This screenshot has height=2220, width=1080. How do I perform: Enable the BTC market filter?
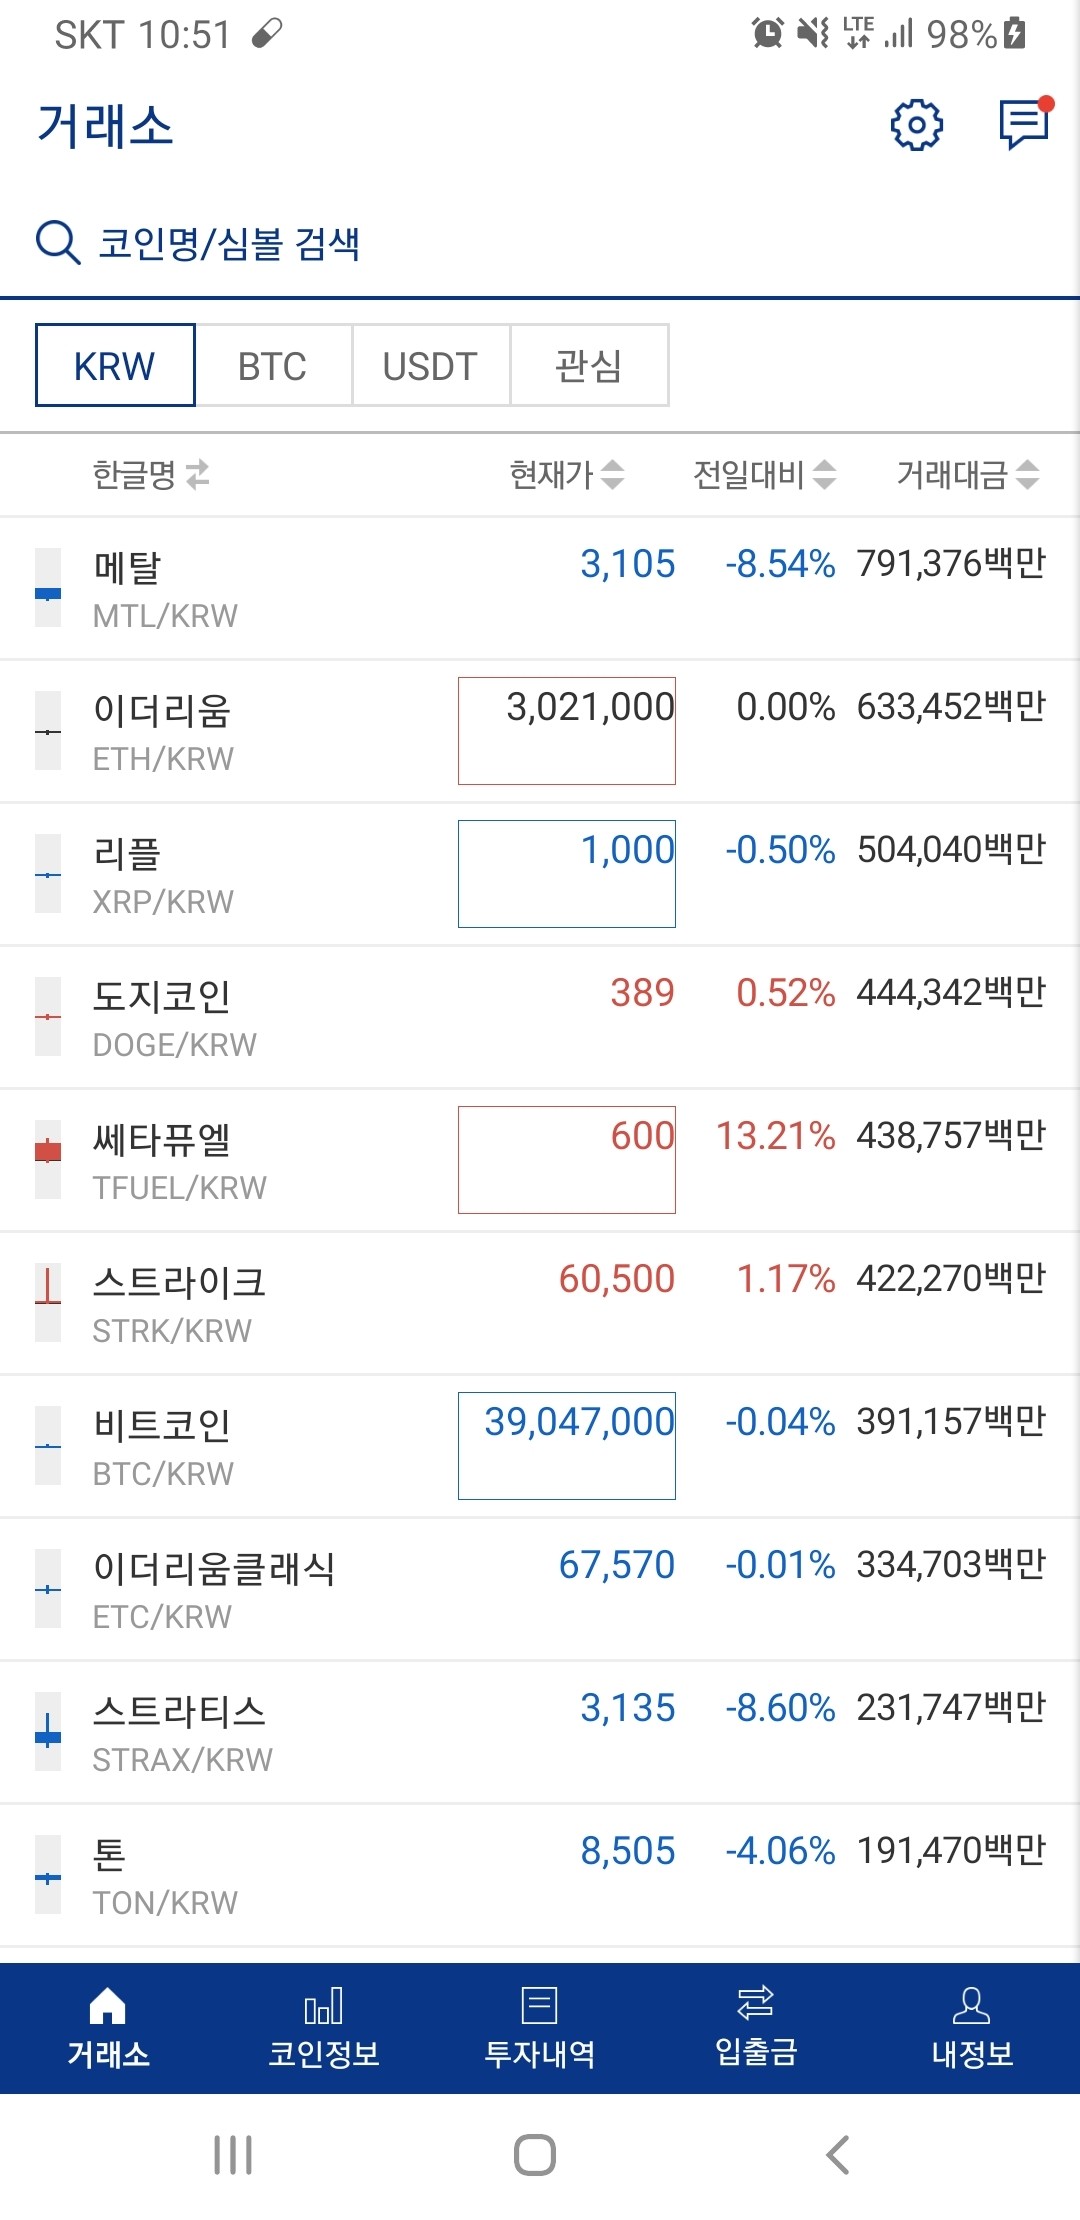coord(271,366)
